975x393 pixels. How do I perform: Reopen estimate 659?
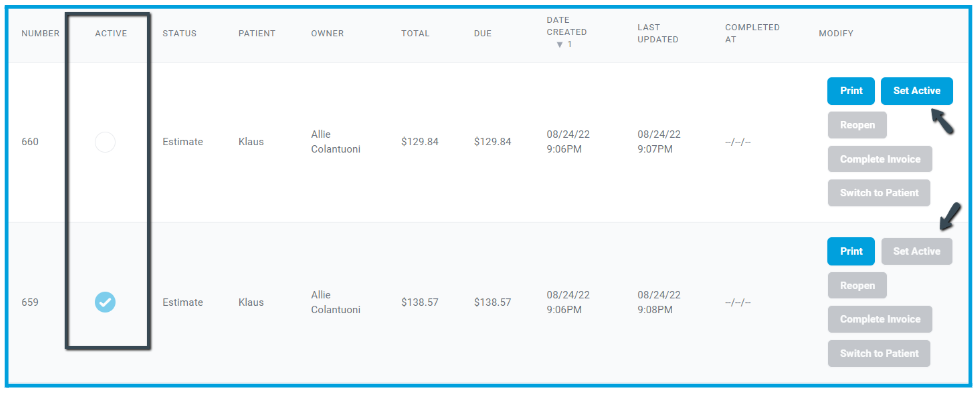pyautogui.click(x=857, y=285)
